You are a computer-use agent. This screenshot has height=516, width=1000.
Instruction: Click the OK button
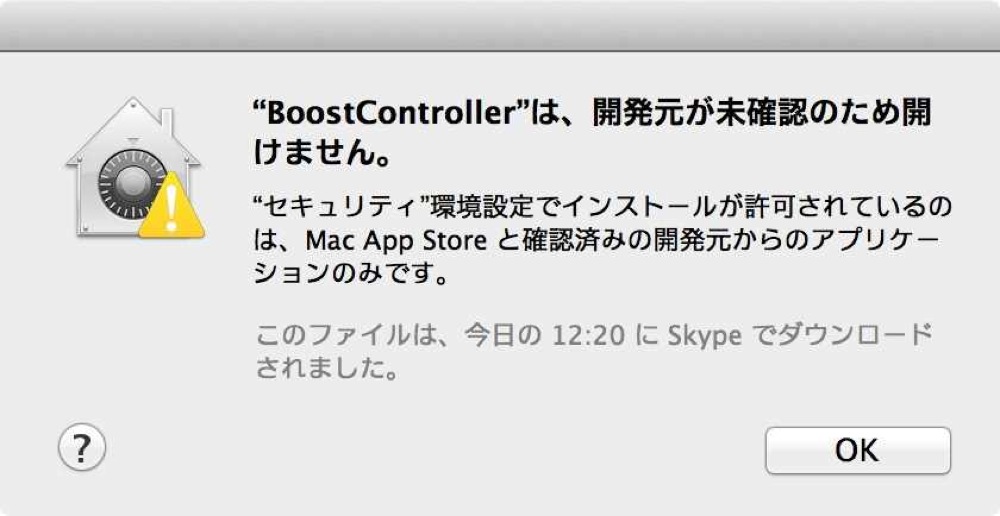coord(858,450)
